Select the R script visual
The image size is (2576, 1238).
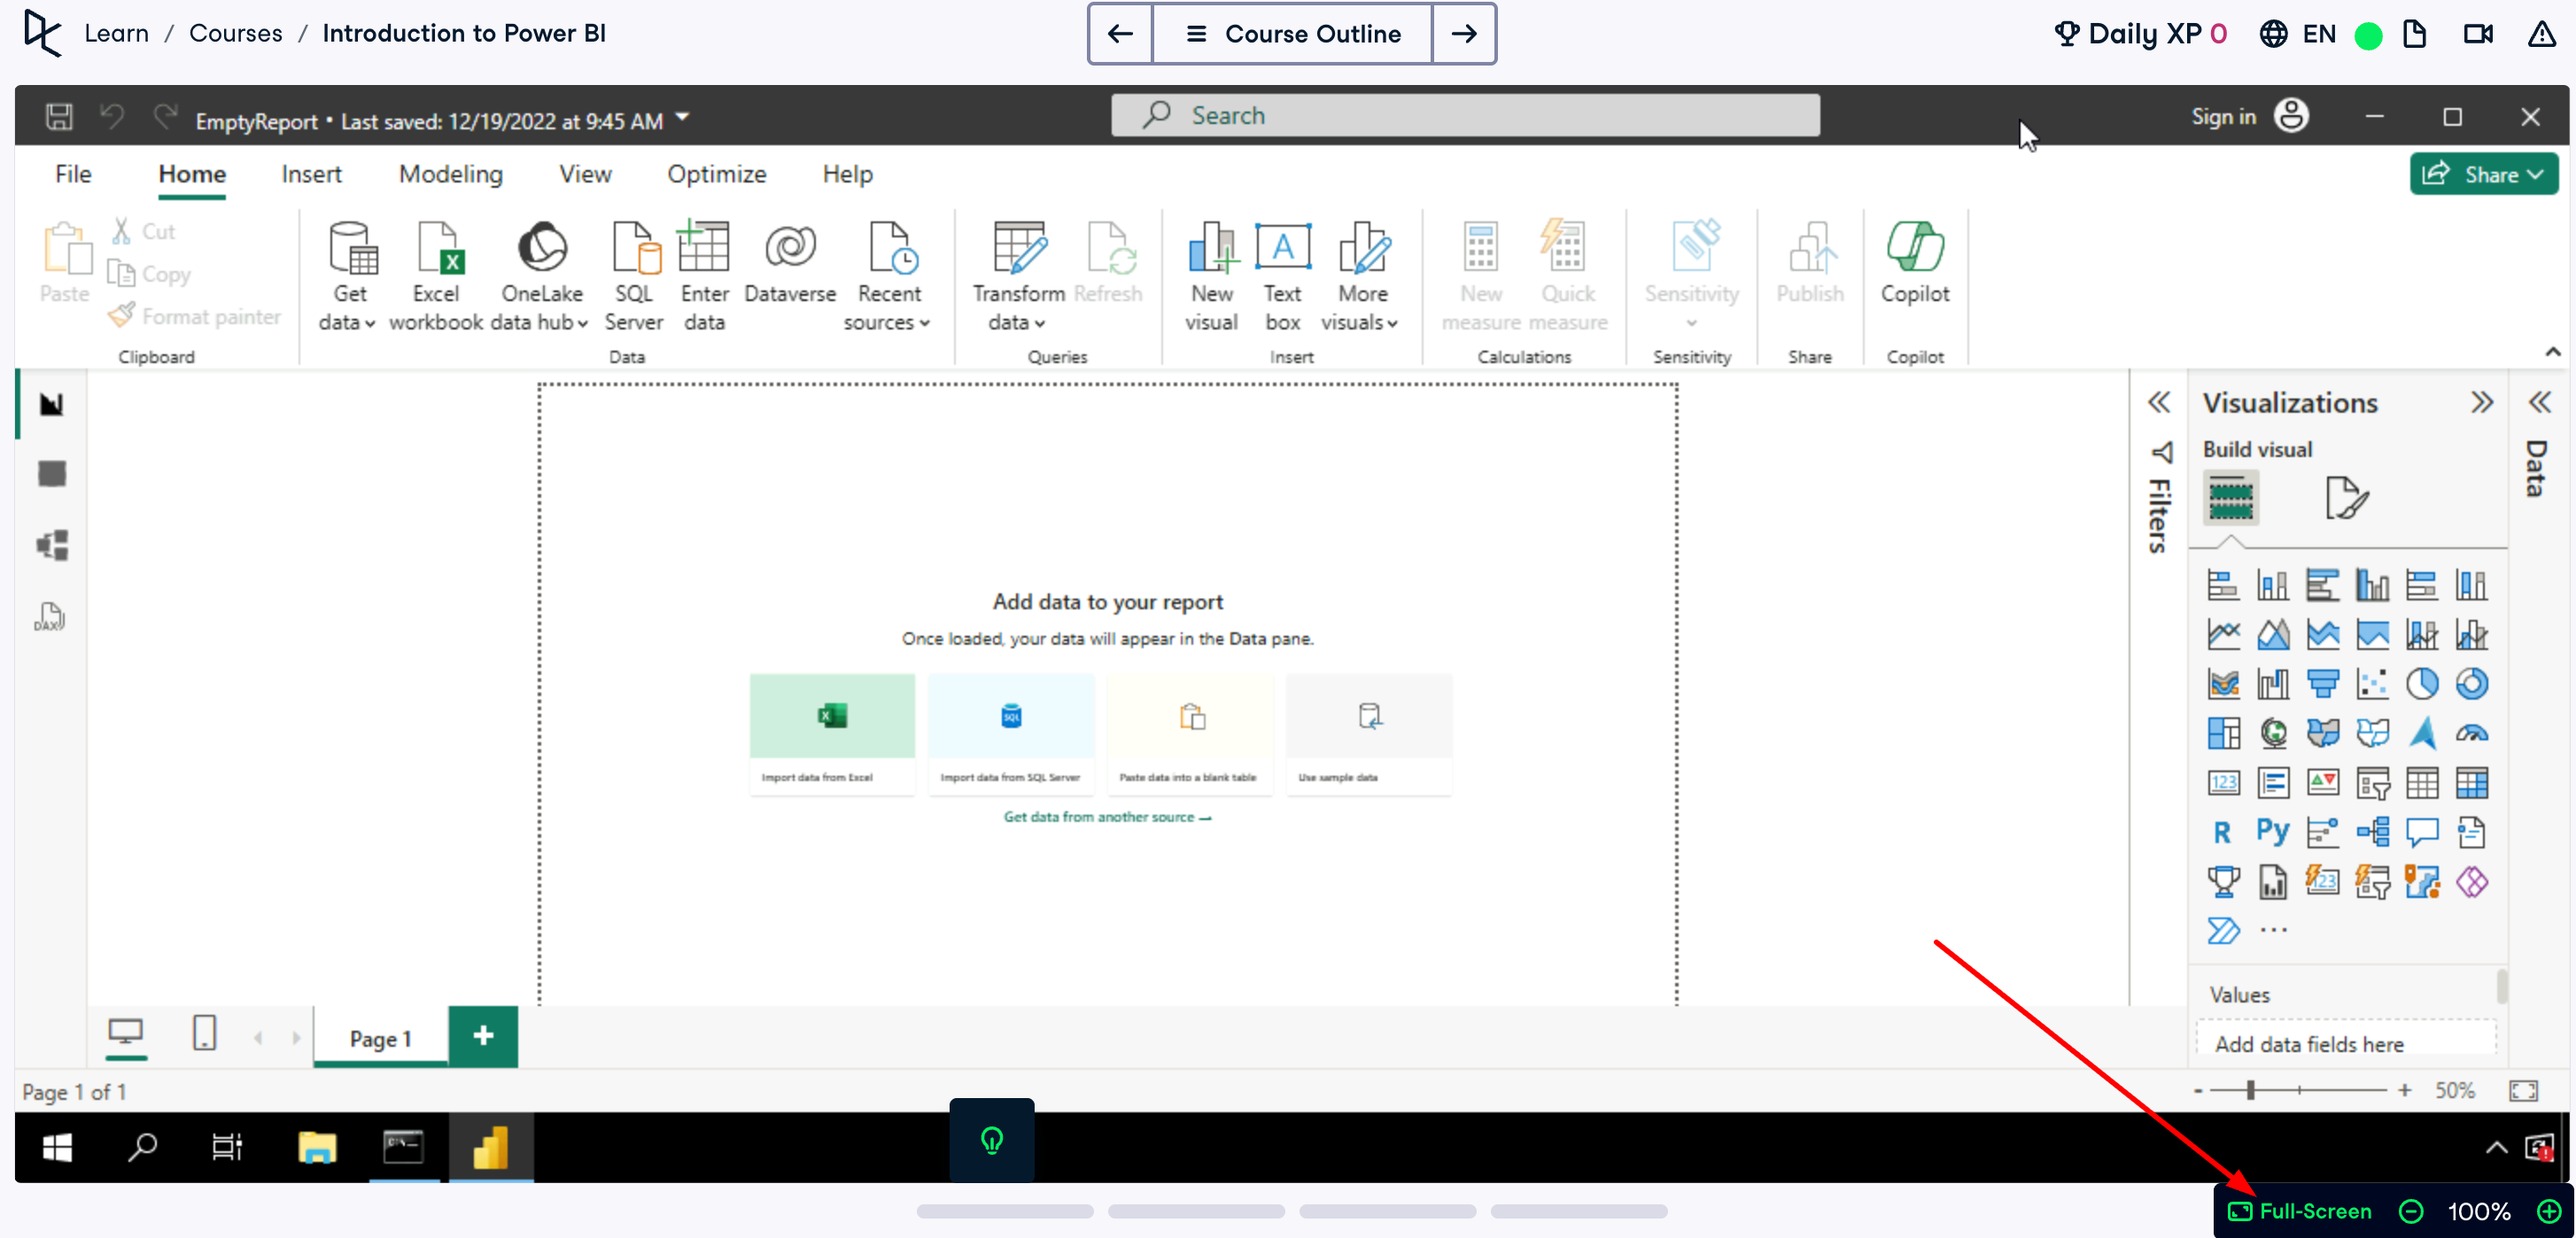tap(2222, 832)
